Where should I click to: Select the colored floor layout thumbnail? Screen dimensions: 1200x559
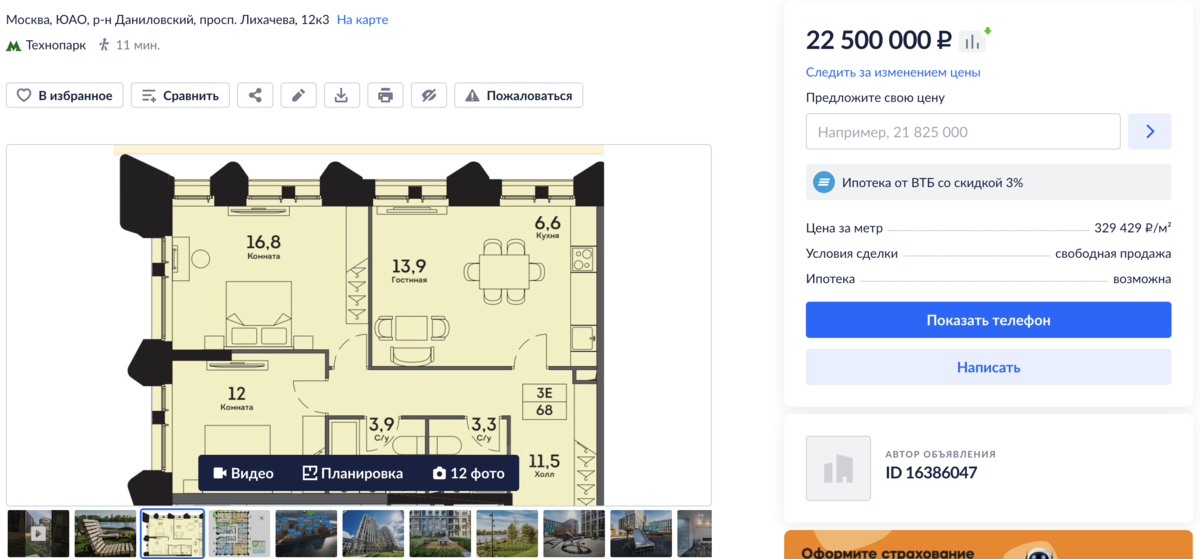tap(239, 534)
